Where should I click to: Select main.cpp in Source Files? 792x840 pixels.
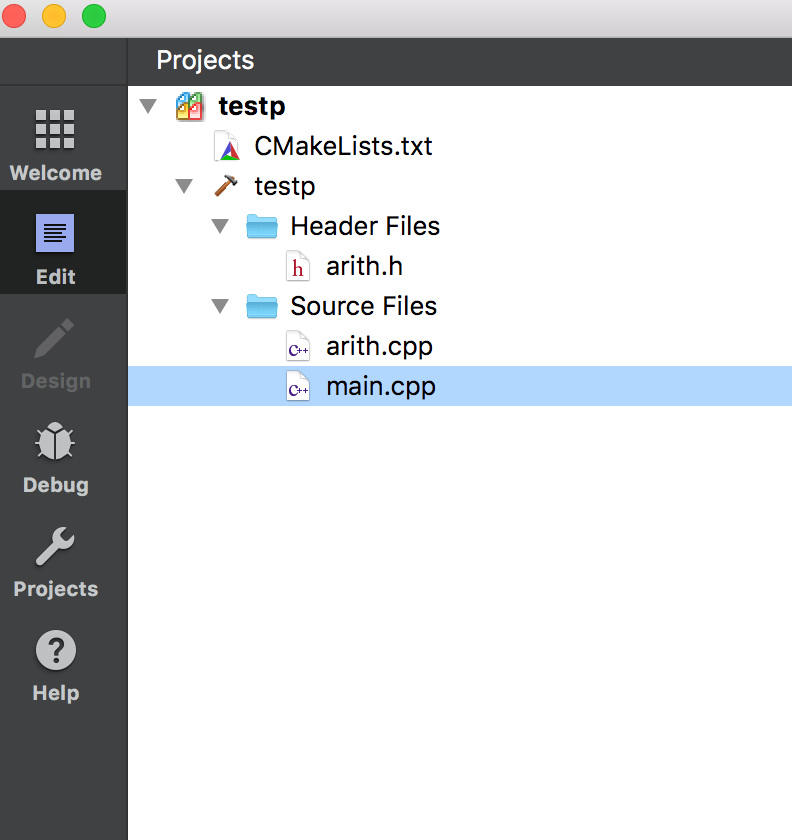pyautogui.click(x=381, y=386)
